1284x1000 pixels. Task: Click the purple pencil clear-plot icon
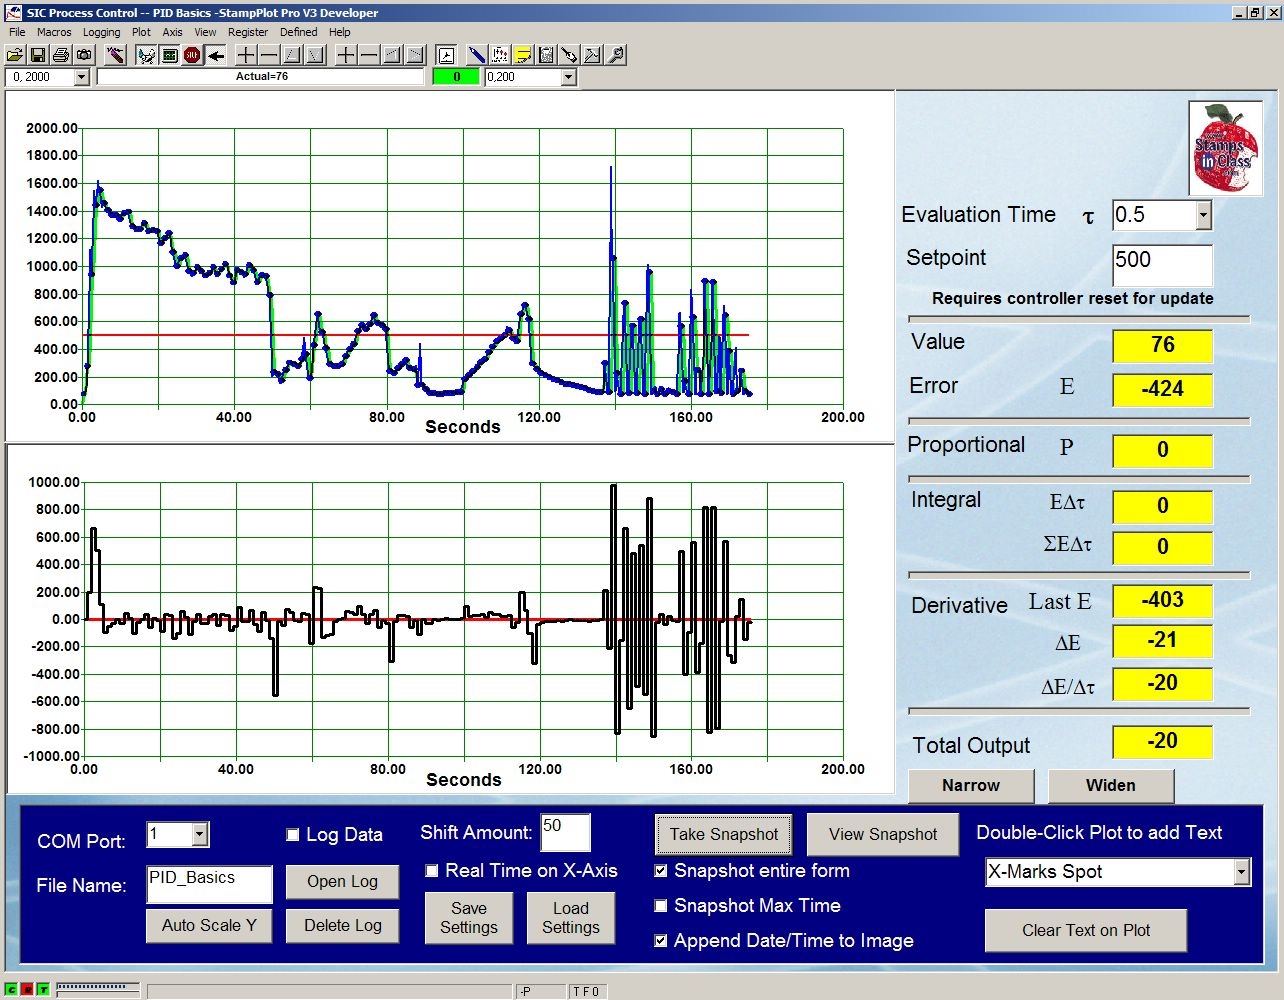pyautogui.click(x=115, y=55)
